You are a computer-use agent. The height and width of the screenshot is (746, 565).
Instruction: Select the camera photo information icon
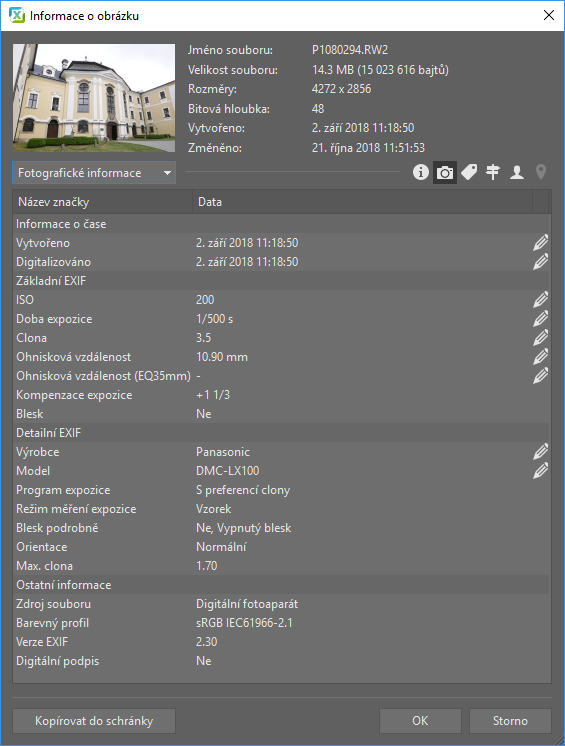click(445, 172)
